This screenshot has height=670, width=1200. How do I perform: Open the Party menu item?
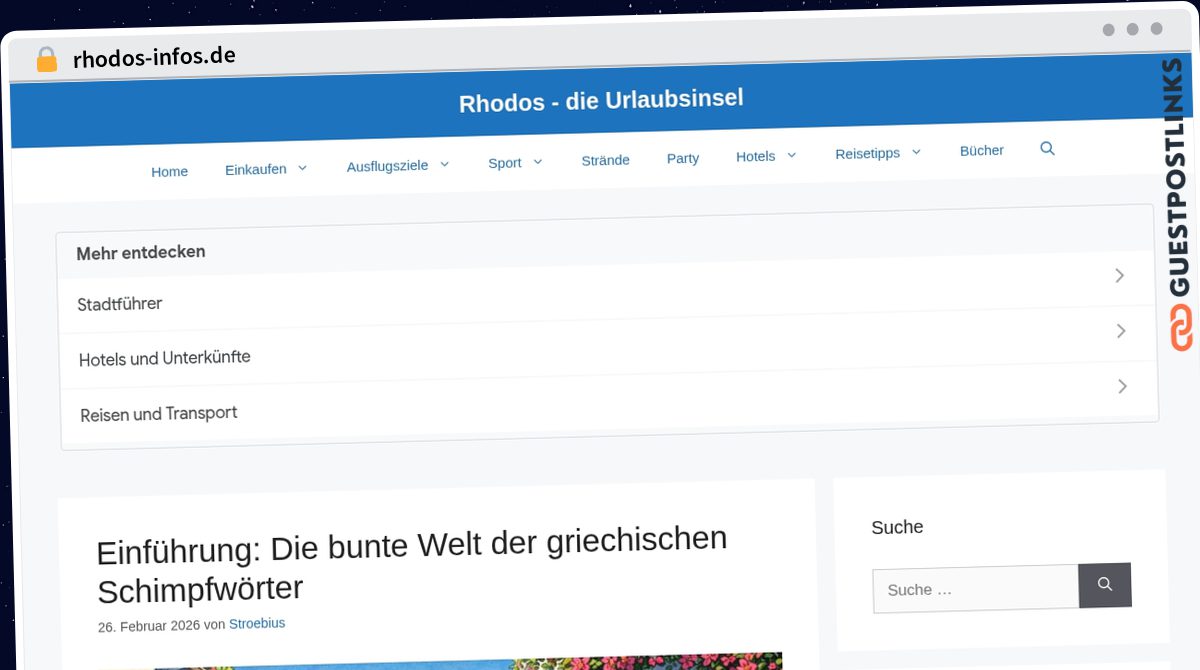pyautogui.click(x=683, y=158)
